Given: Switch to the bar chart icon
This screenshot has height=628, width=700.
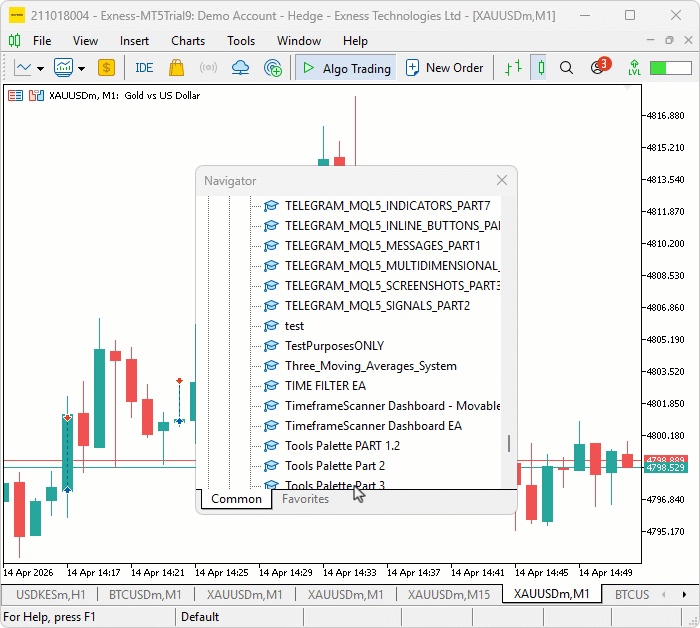Looking at the screenshot, I should coord(513,68).
